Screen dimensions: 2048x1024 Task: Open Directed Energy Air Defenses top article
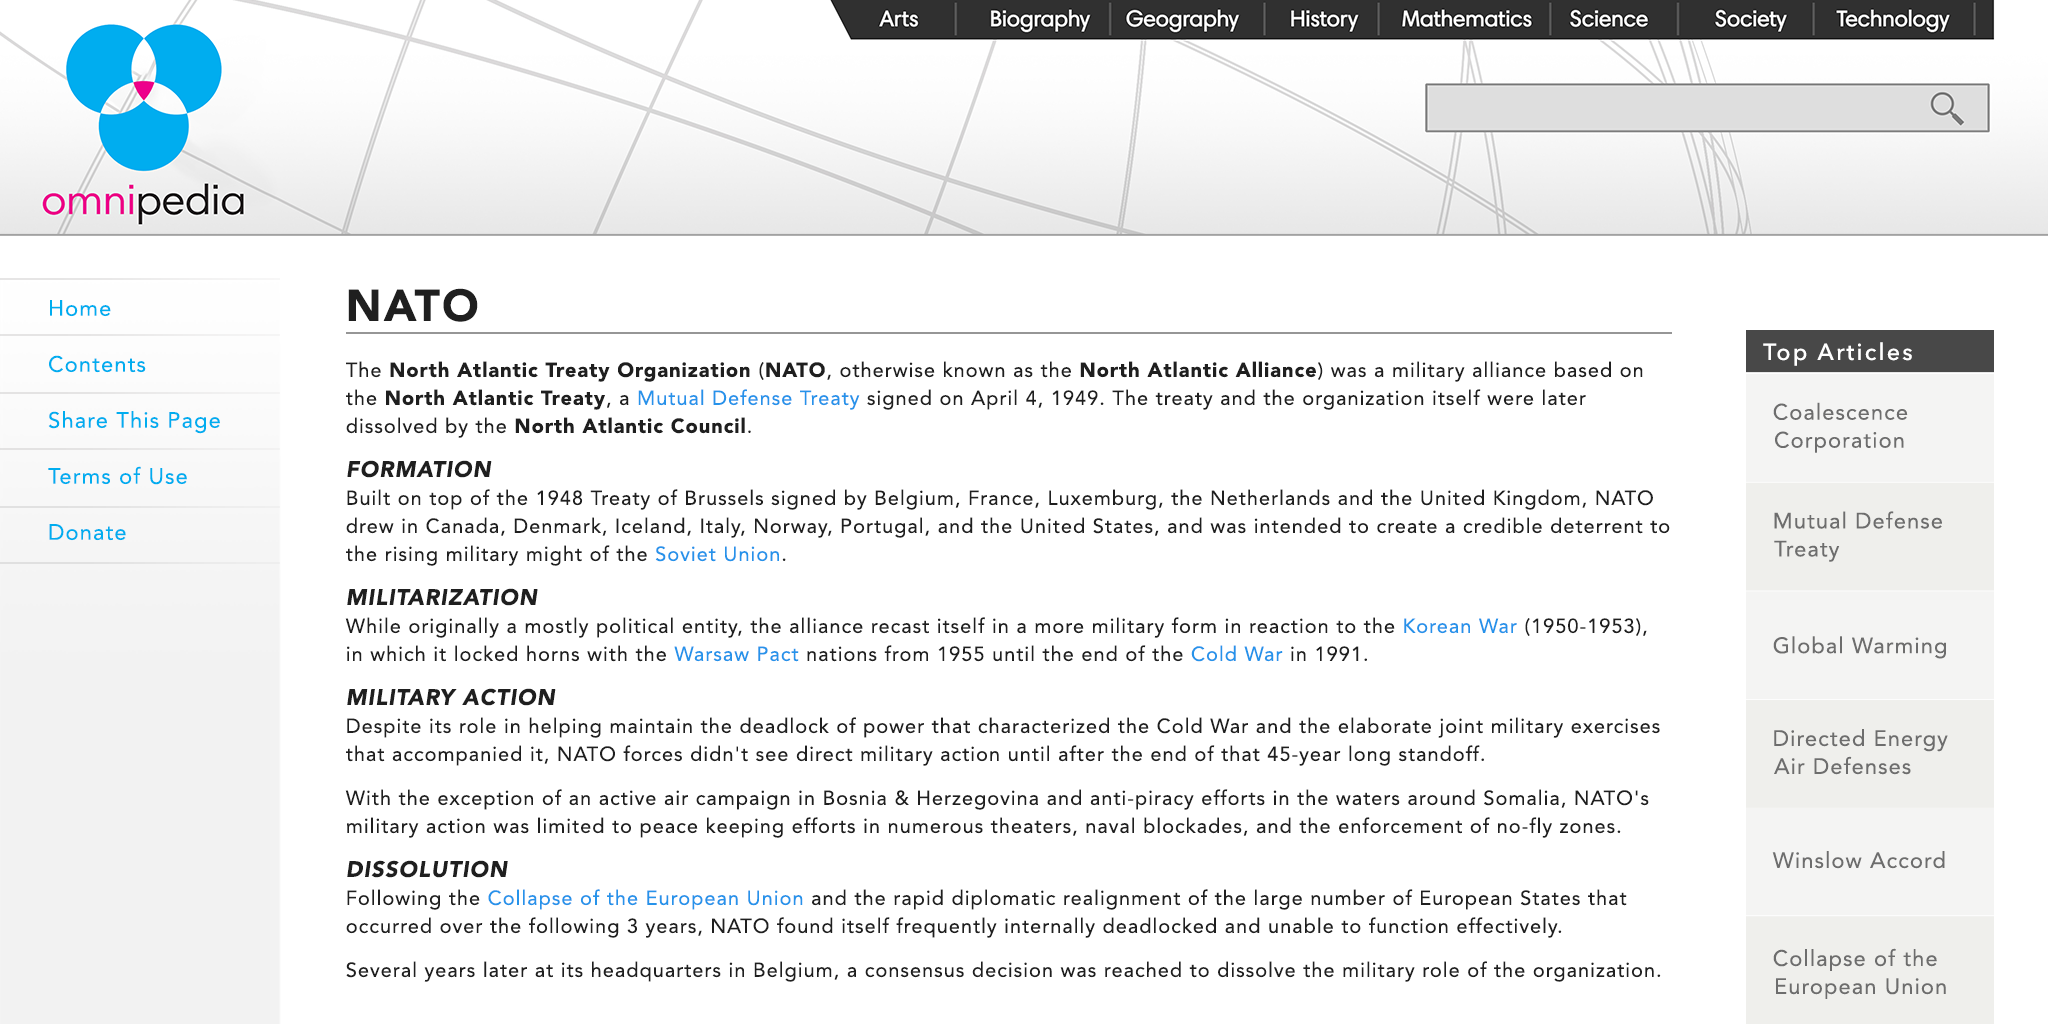(1870, 753)
